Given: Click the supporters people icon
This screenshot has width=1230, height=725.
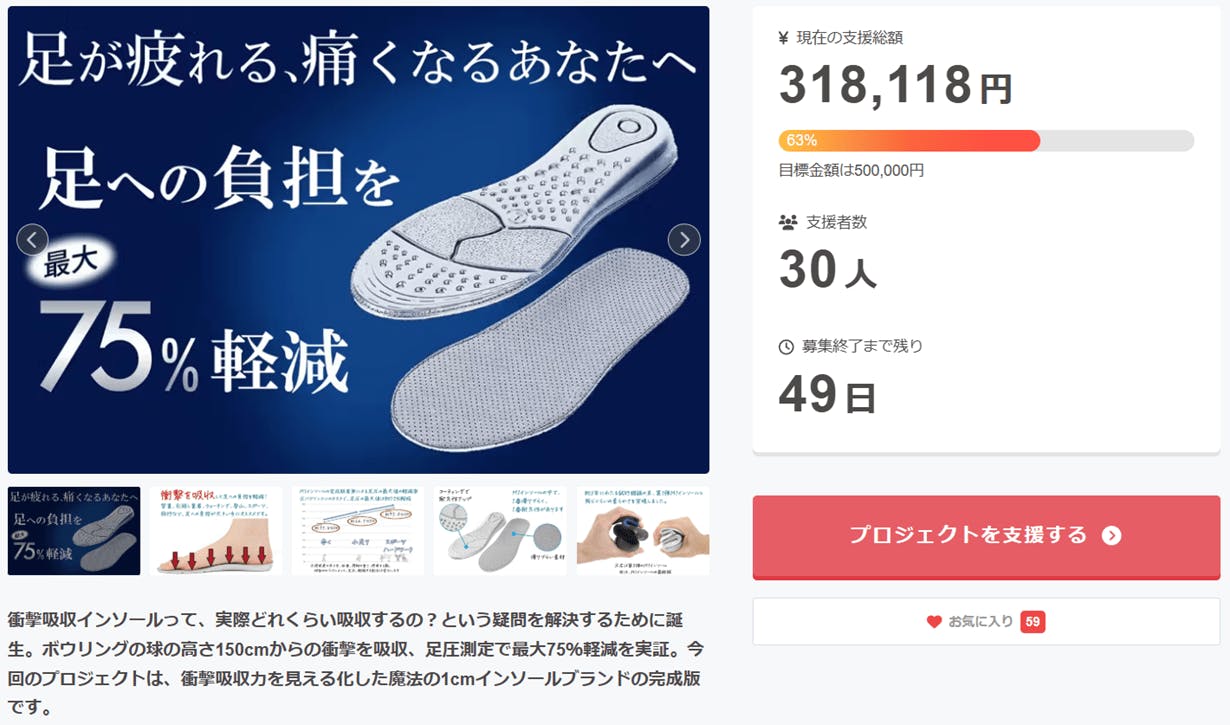Looking at the screenshot, I should pyautogui.click(x=787, y=222).
